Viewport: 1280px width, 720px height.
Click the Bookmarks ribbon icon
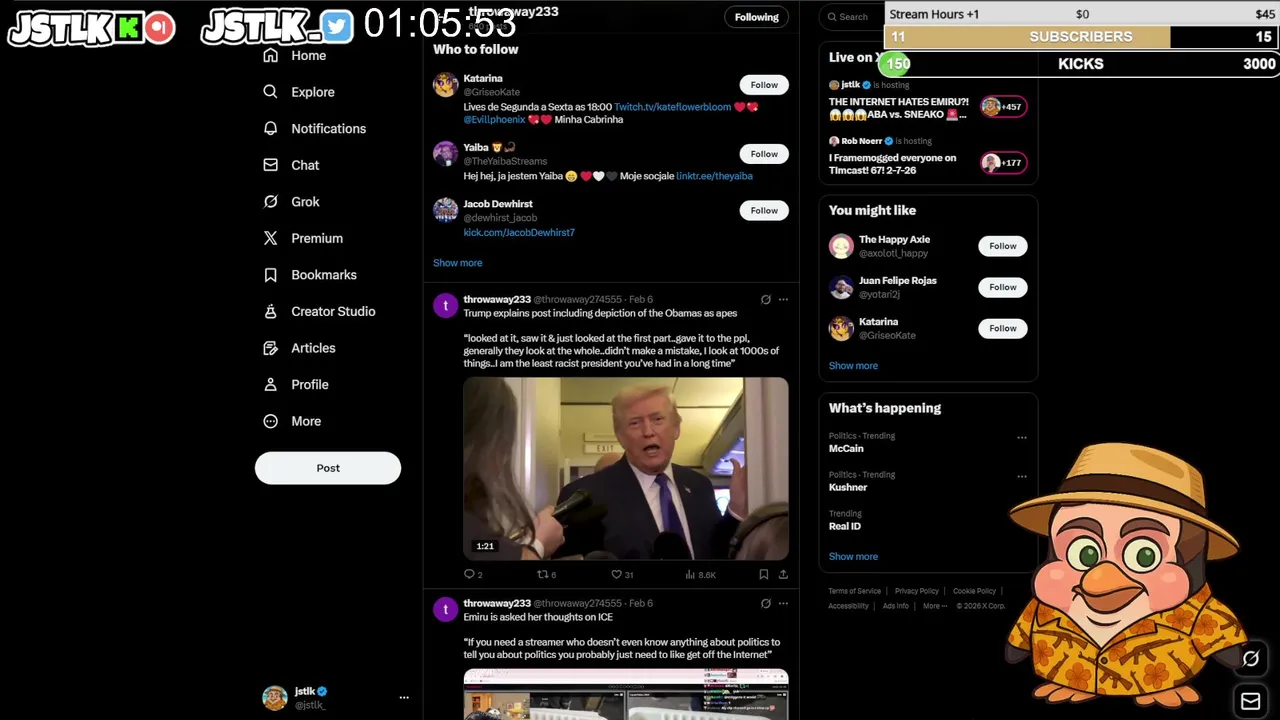pos(270,275)
